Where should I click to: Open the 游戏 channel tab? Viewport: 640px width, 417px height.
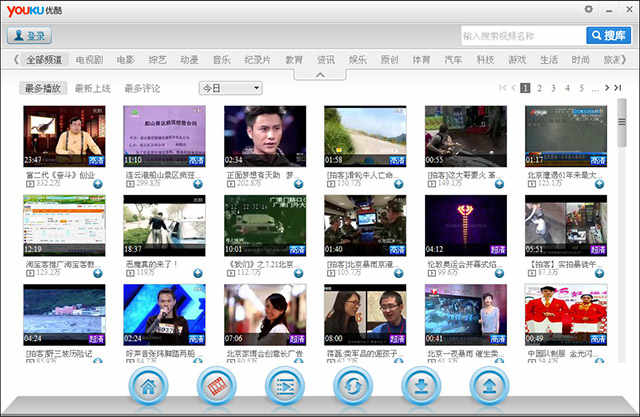[517, 60]
